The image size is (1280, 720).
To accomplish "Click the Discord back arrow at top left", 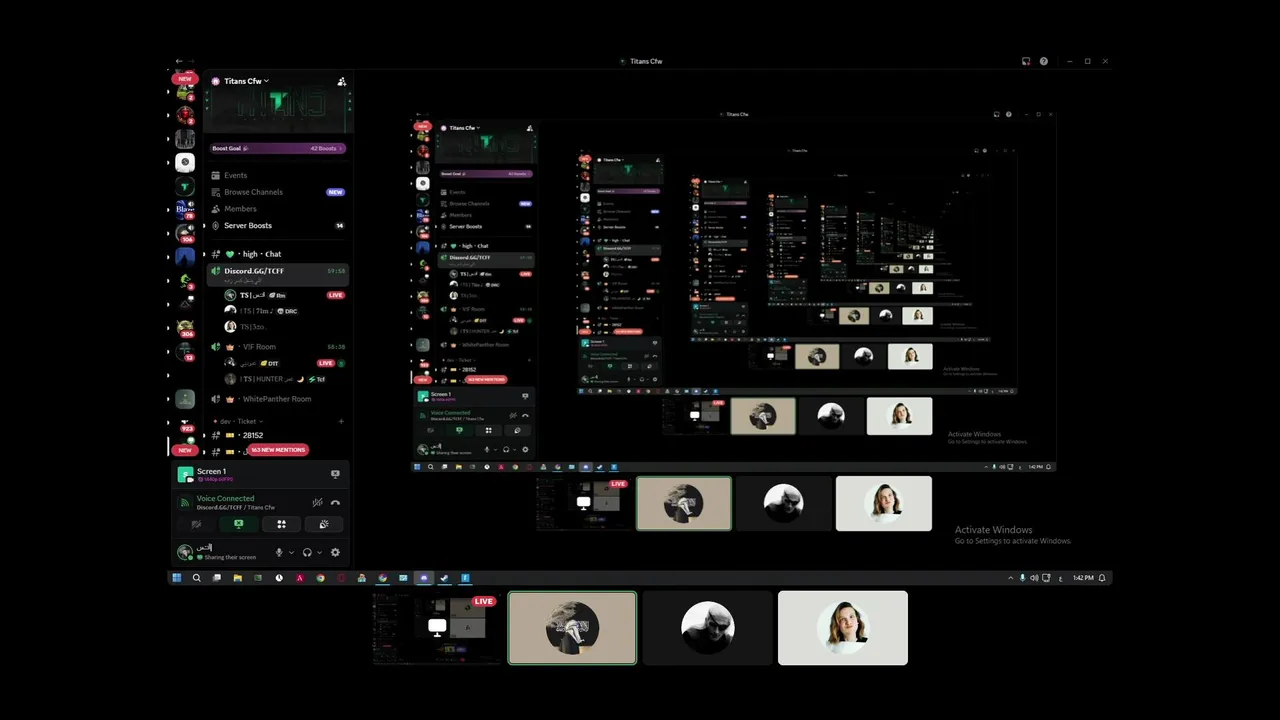I will click(178, 61).
